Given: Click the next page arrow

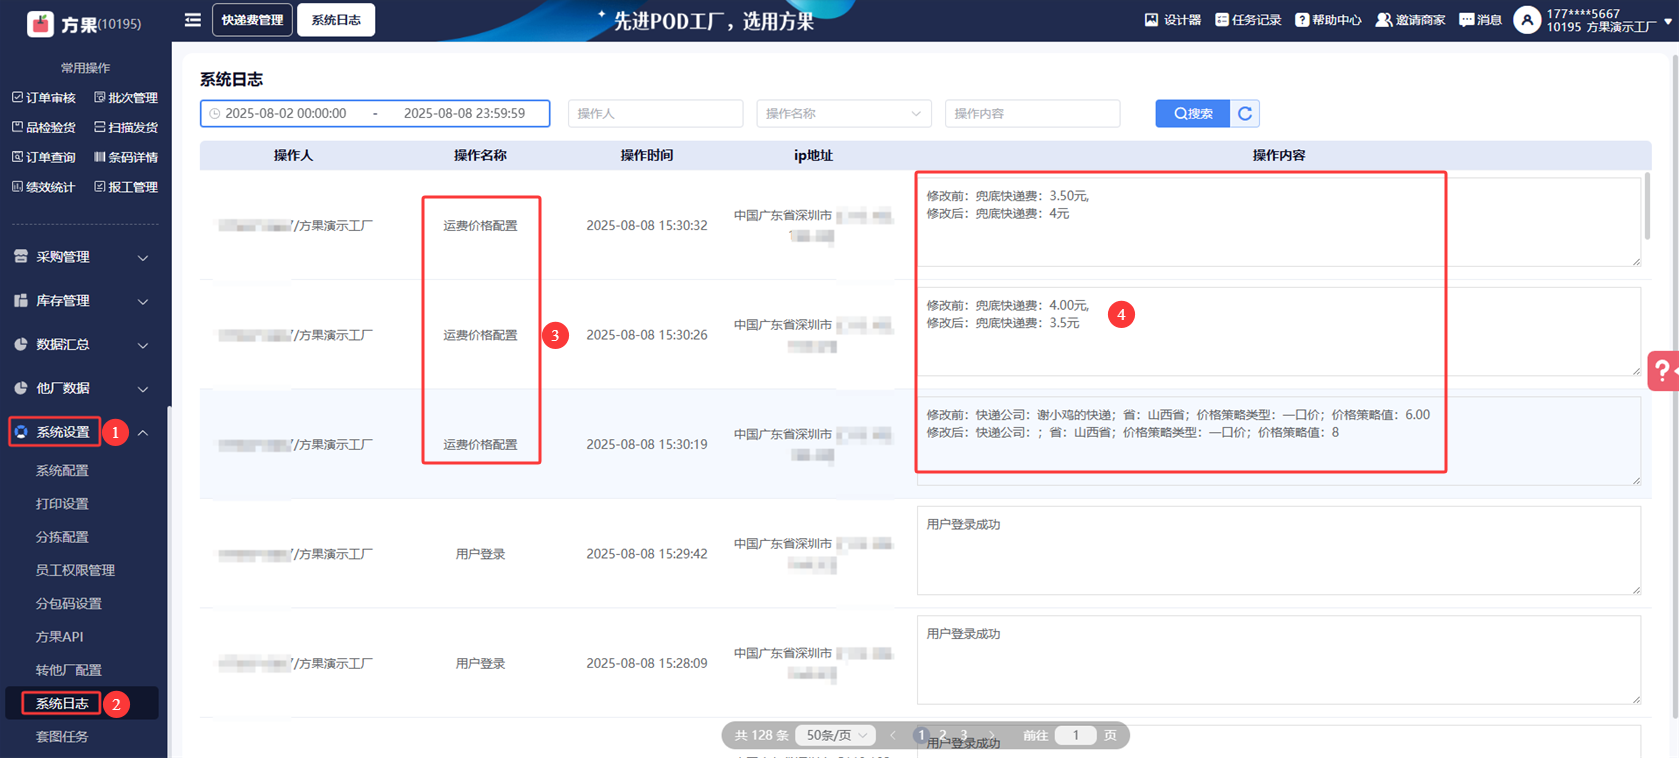Looking at the screenshot, I should click(x=991, y=735).
